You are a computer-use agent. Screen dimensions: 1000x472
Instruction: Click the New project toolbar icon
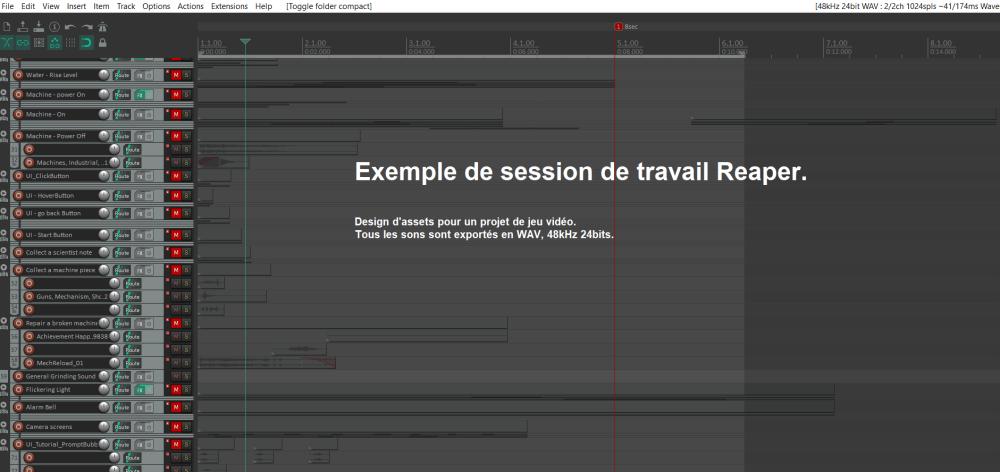[7, 27]
